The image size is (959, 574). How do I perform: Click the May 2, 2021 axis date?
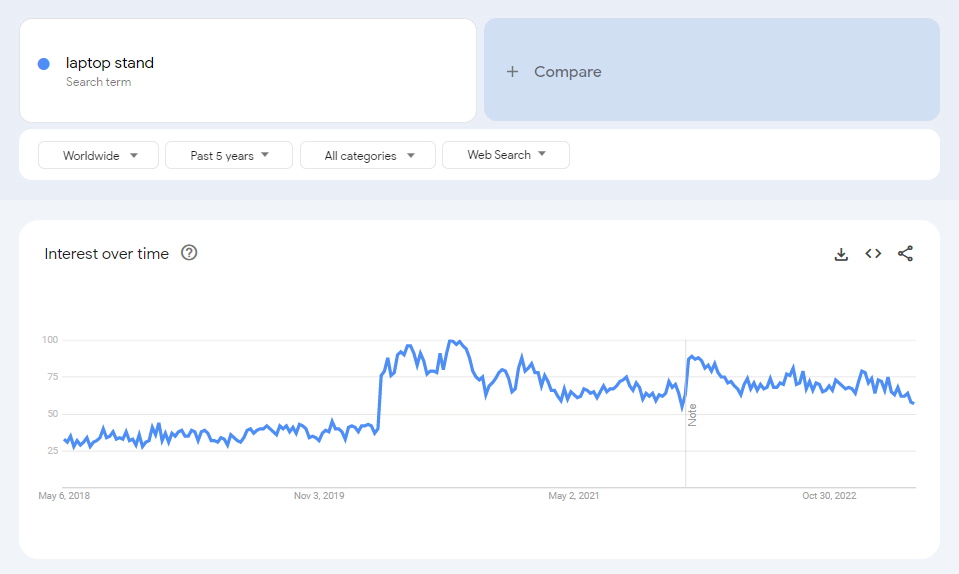click(574, 496)
